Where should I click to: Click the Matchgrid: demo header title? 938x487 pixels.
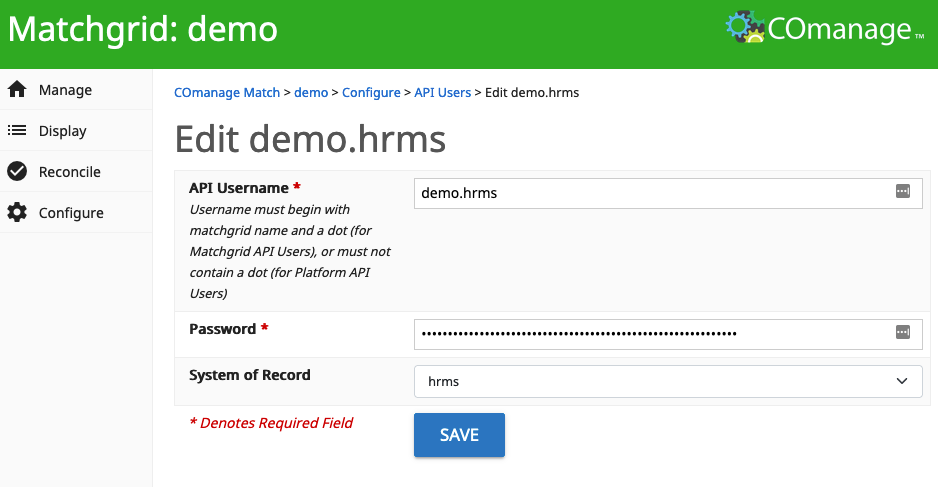pos(143,29)
